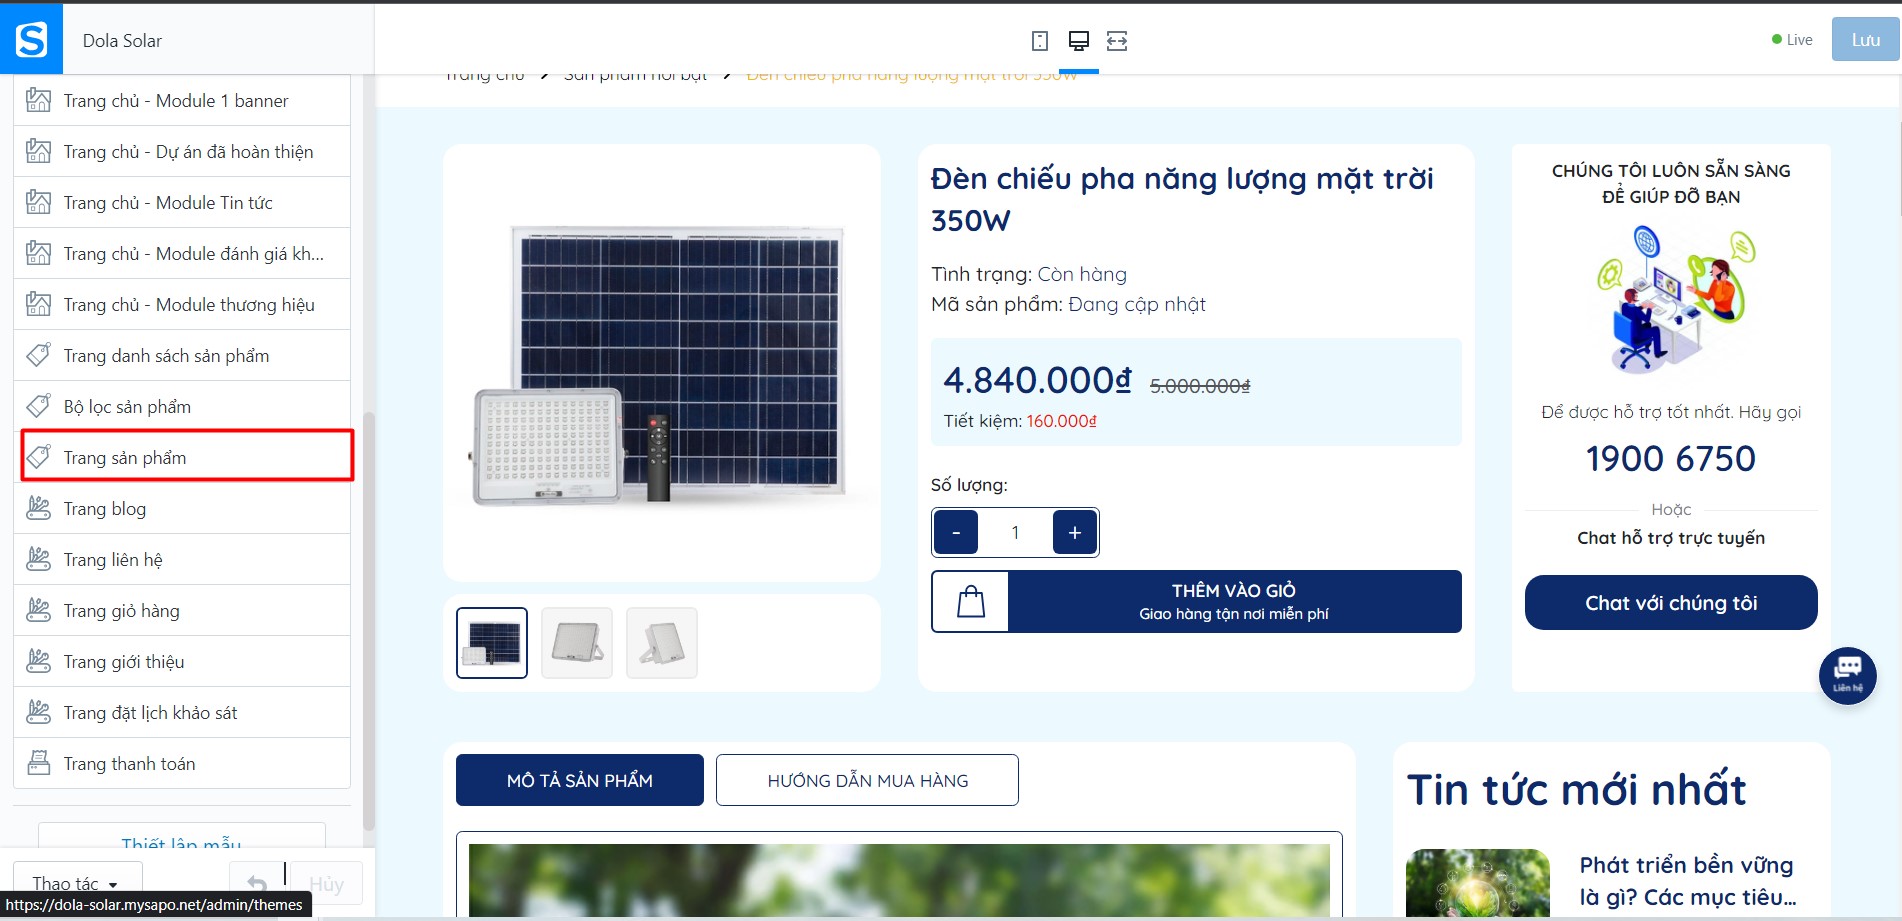Image resolution: width=1902 pixels, height=921 pixels.
Task: Select Trang đặt lịch khảo sát entry
Action: coord(182,712)
